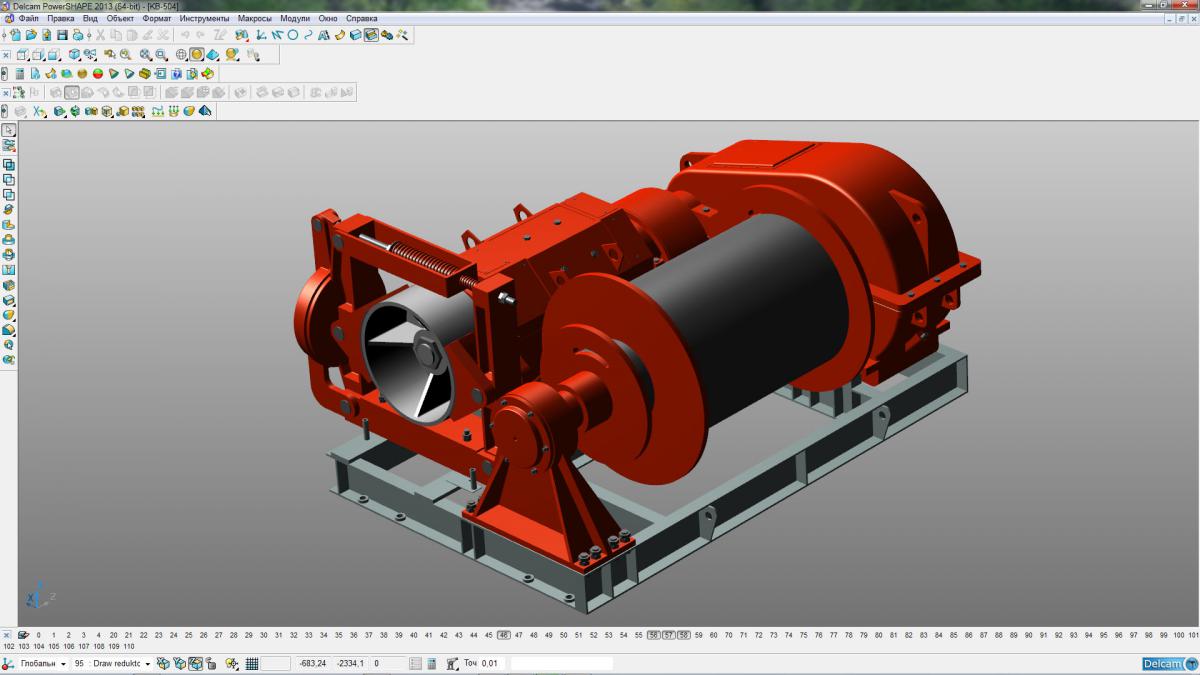This screenshot has height=675, width=1200.
Task: Expand the intelligent cursor options in status bar
Action: click(x=238, y=669)
